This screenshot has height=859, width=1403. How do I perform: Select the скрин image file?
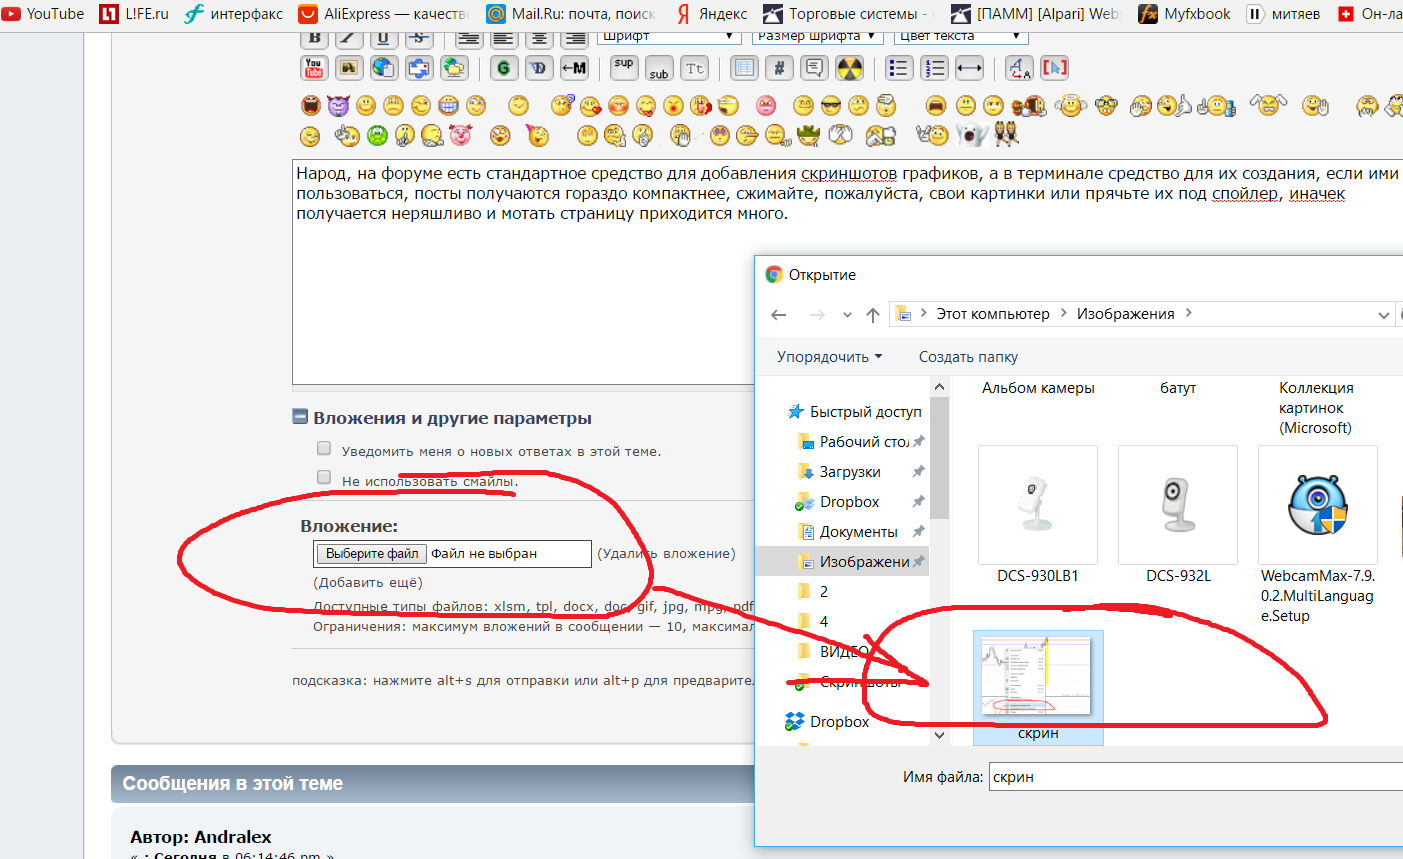pyautogui.click(x=1038, y=688)
